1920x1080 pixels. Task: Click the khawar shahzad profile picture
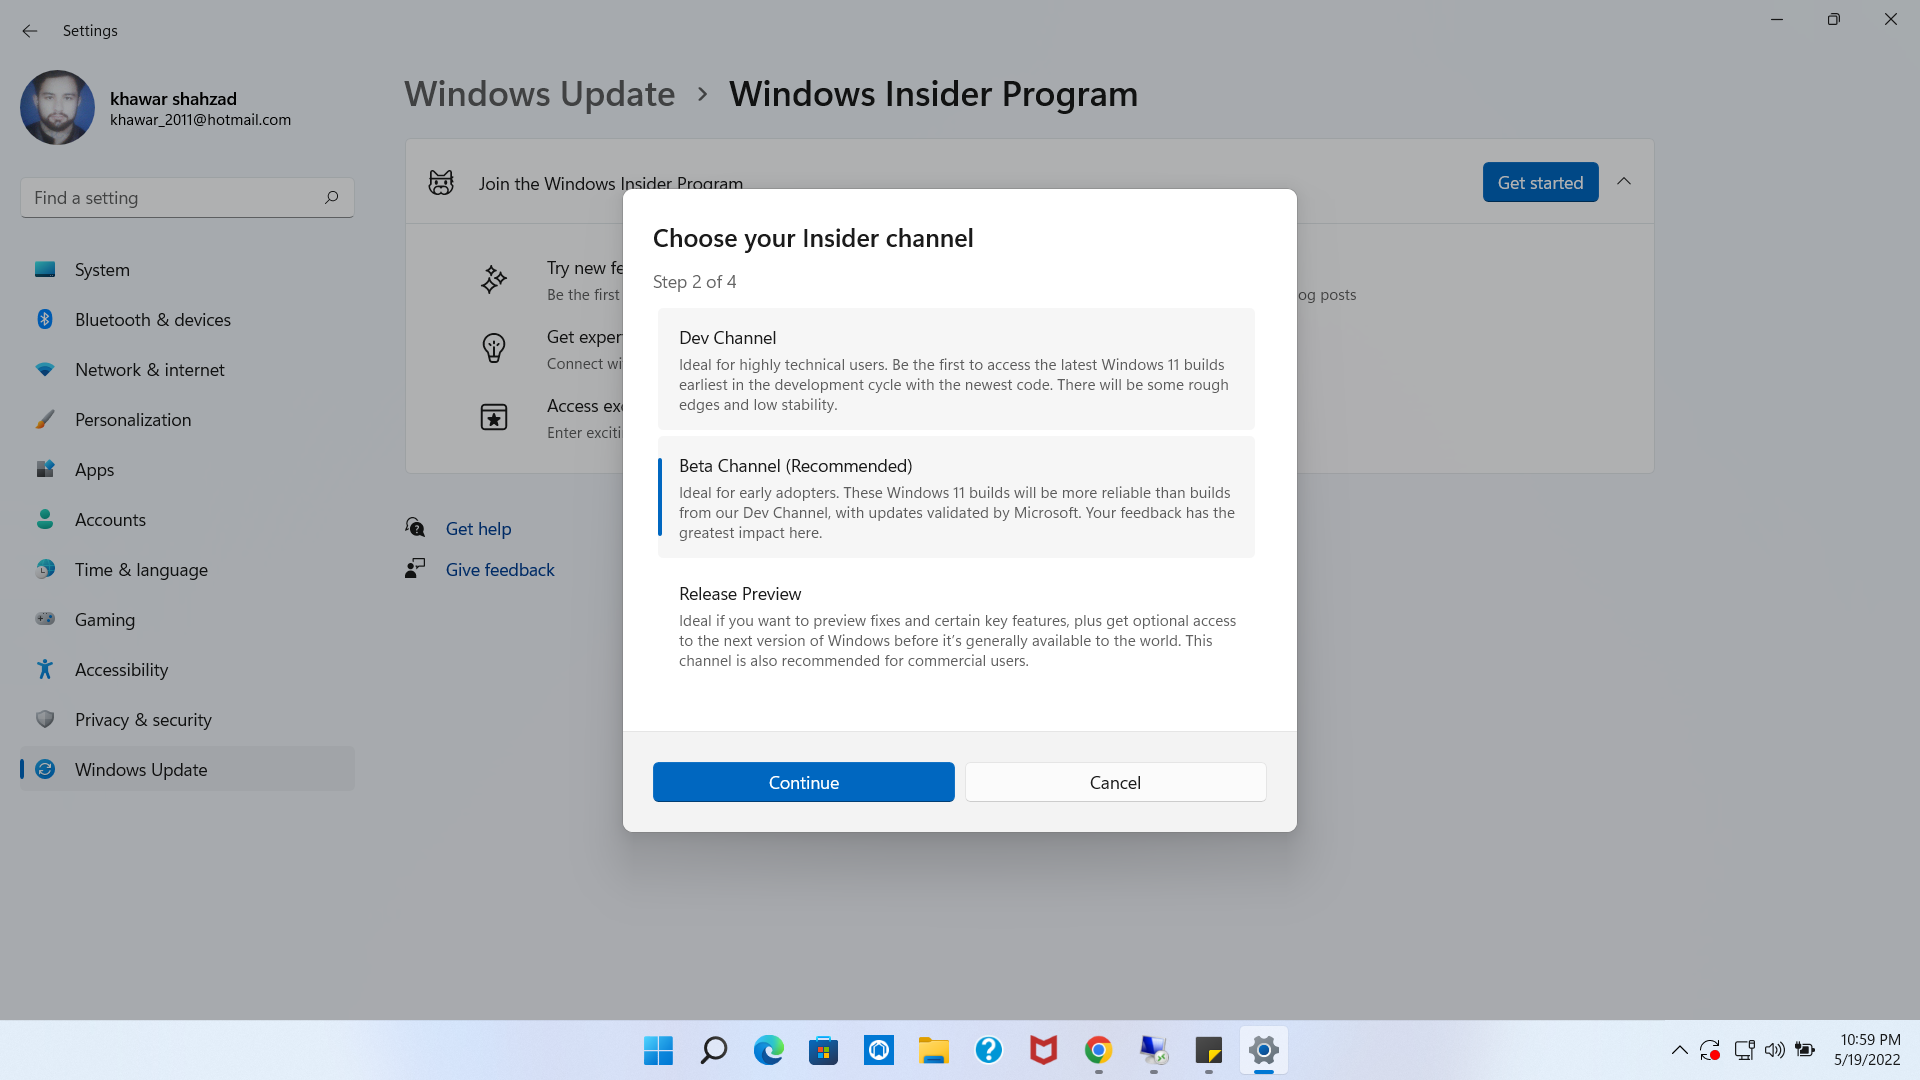click(57, 107)
